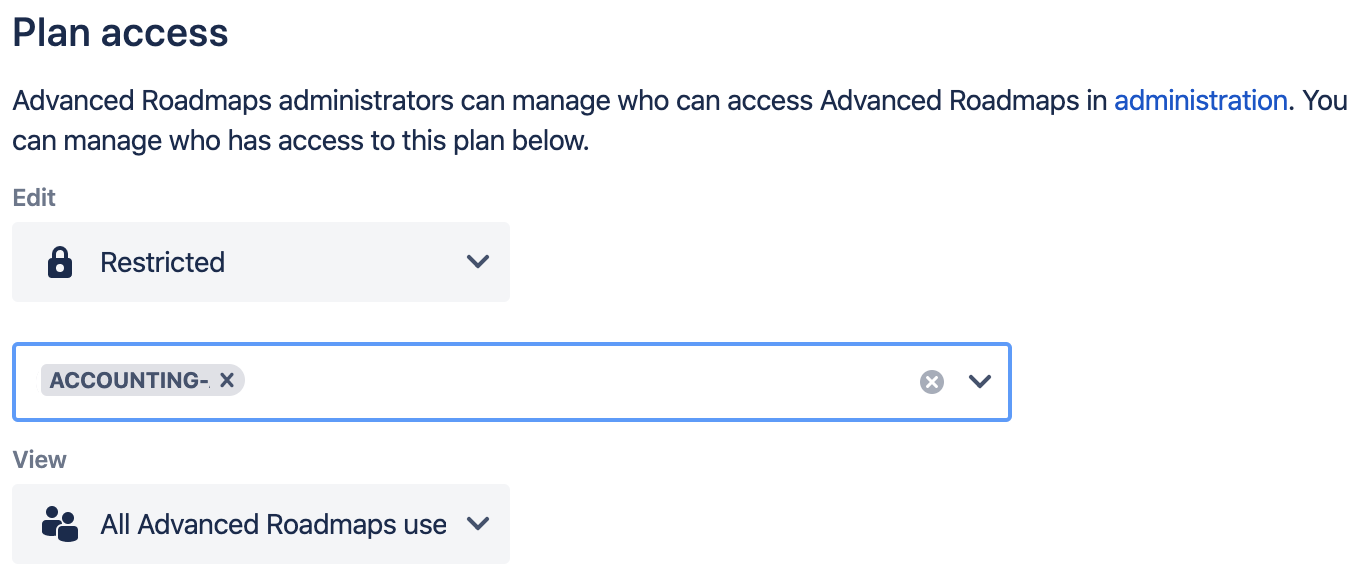Click the people group icon under View
The width and height of the screenshot is (1364, 580).
coord(60,524)
